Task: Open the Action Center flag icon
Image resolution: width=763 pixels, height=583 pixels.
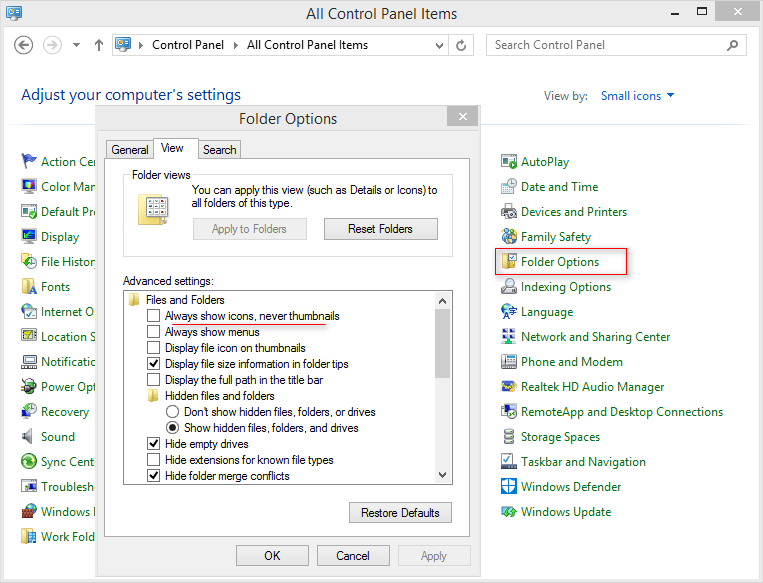Action: [x=29, y=161]
